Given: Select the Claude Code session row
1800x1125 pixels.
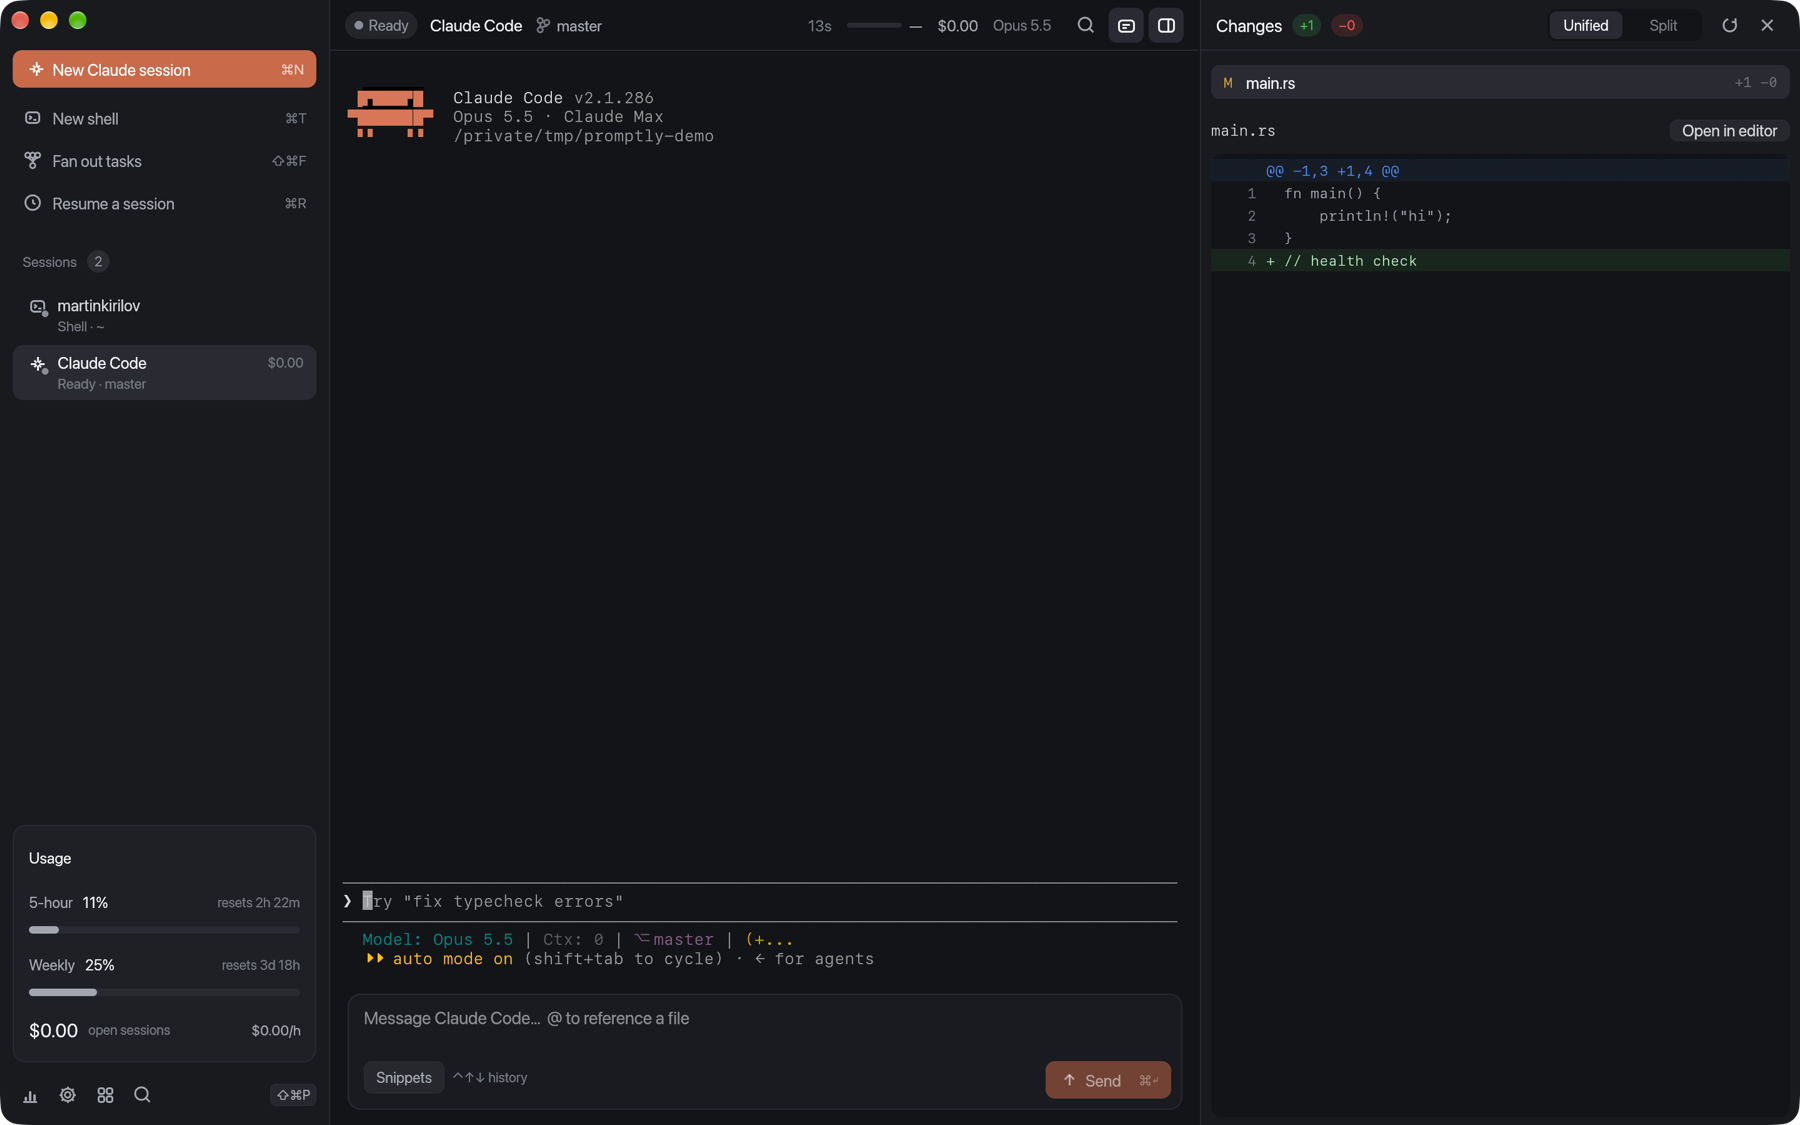Looking at the screenshot, I should pos(164,372).
